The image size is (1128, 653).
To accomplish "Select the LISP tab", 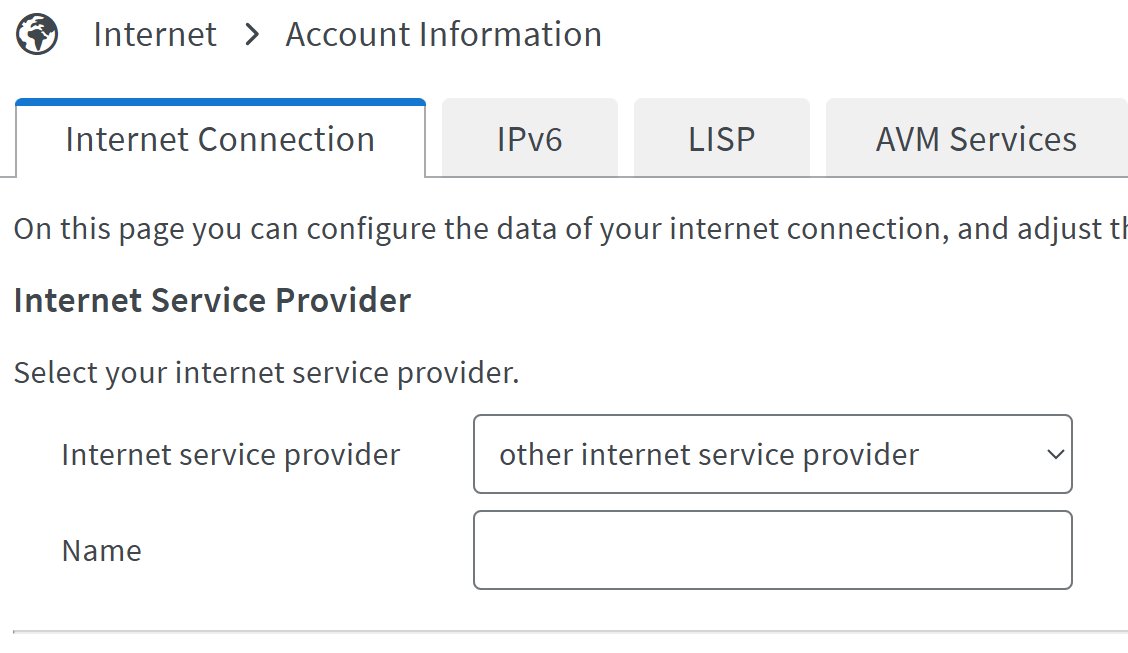I will pos(722,138).
